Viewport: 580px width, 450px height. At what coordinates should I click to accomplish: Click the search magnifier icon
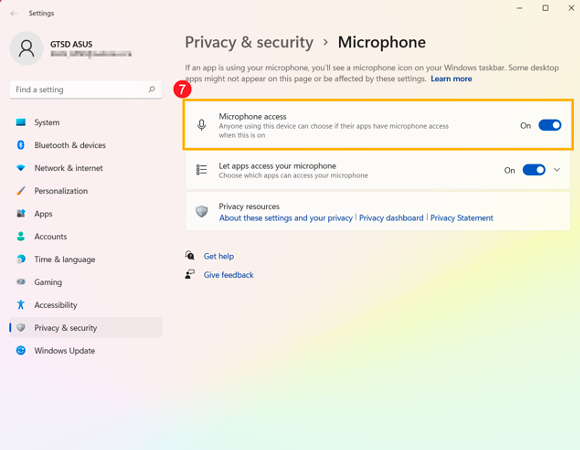coord(152,89)
